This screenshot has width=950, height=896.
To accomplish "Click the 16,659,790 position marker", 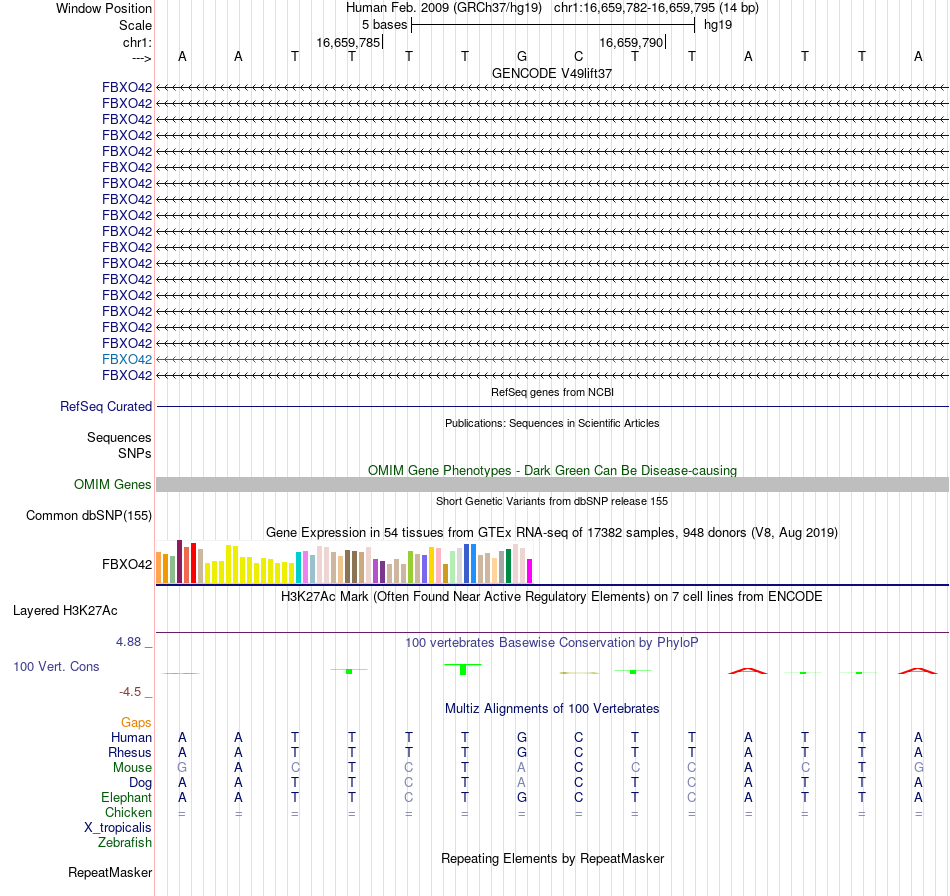I will (x=631, y=42).
